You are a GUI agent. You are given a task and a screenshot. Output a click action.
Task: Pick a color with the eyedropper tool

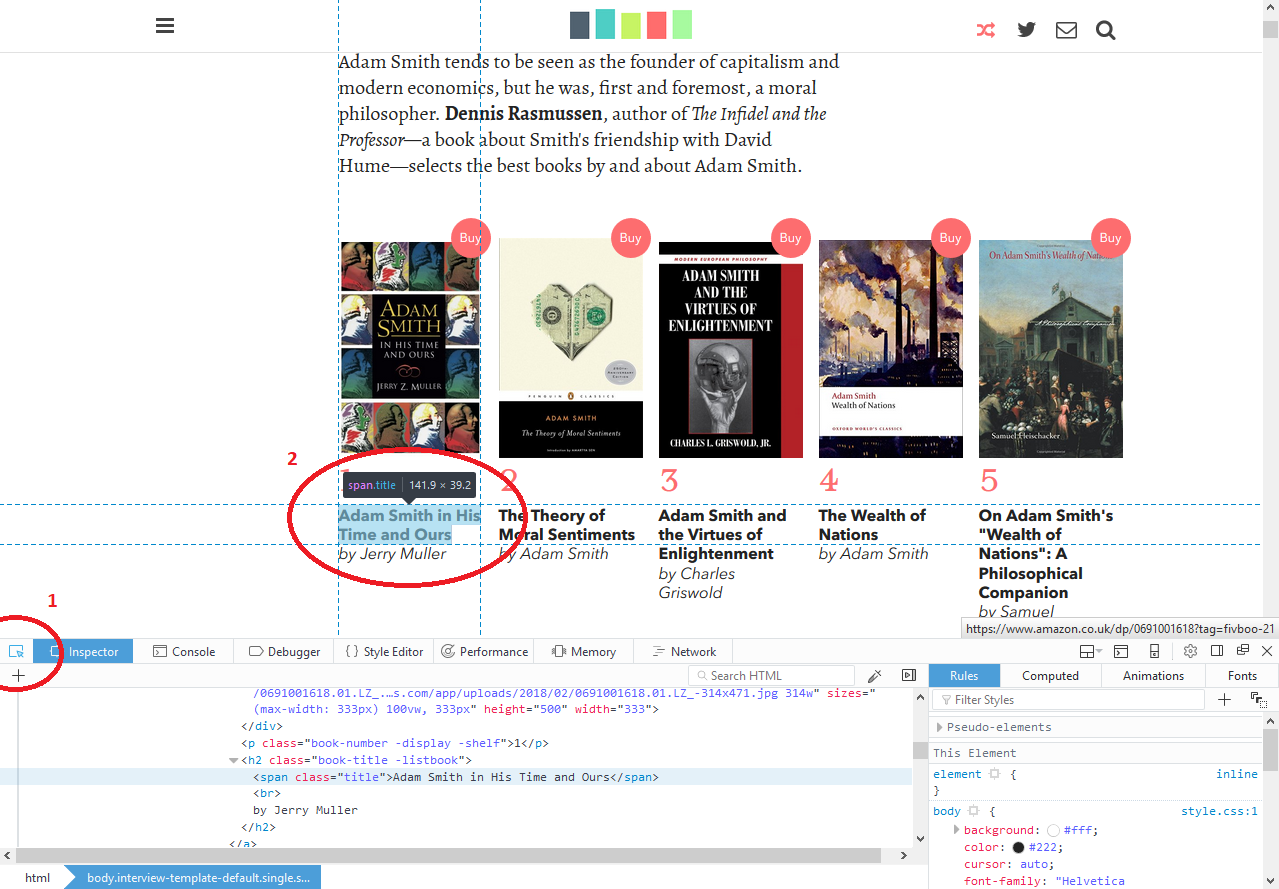(874, 676)
